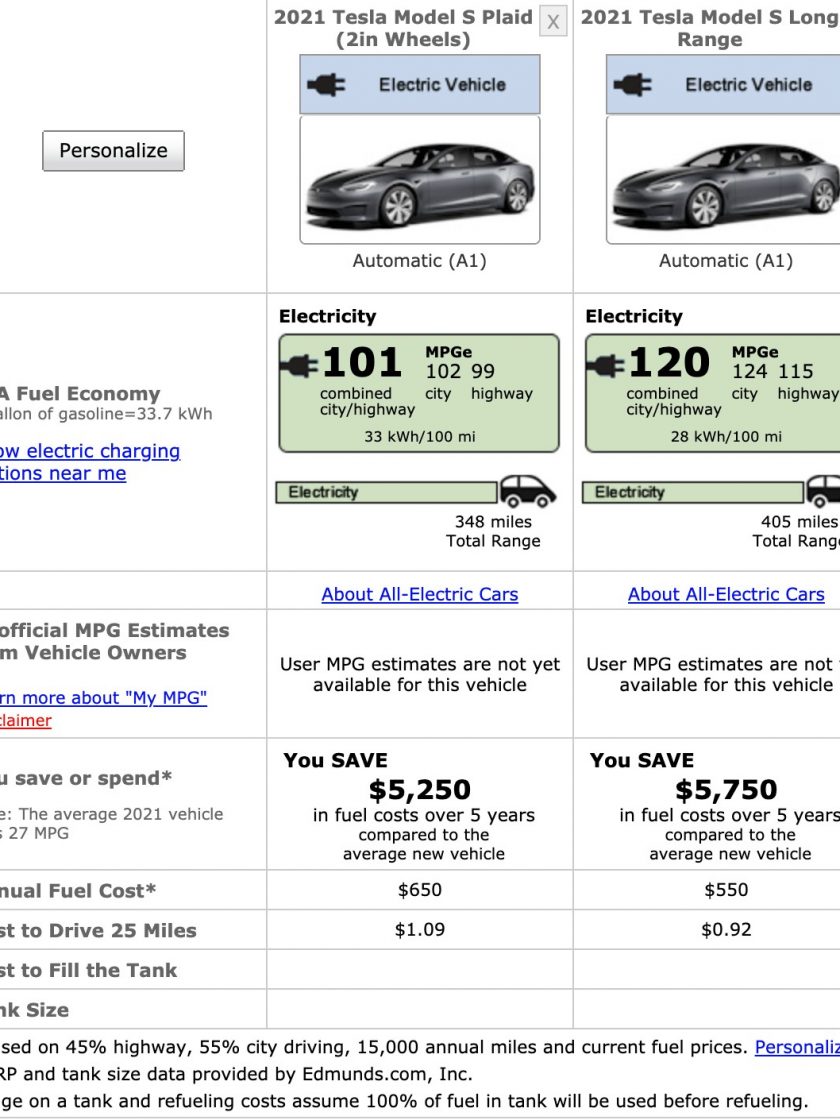Click the "gallon of gasoline=33.7 kWh" note
Screen dimensions: 840x1120
tap(106, 414)
